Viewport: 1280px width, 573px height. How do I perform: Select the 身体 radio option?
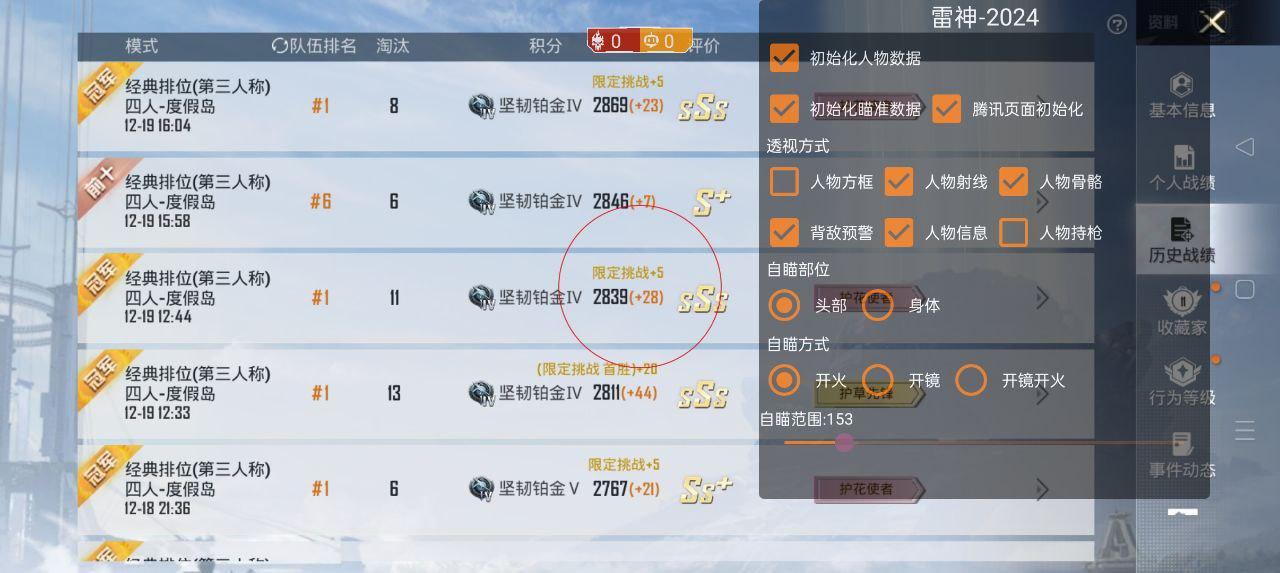[878, 305]
